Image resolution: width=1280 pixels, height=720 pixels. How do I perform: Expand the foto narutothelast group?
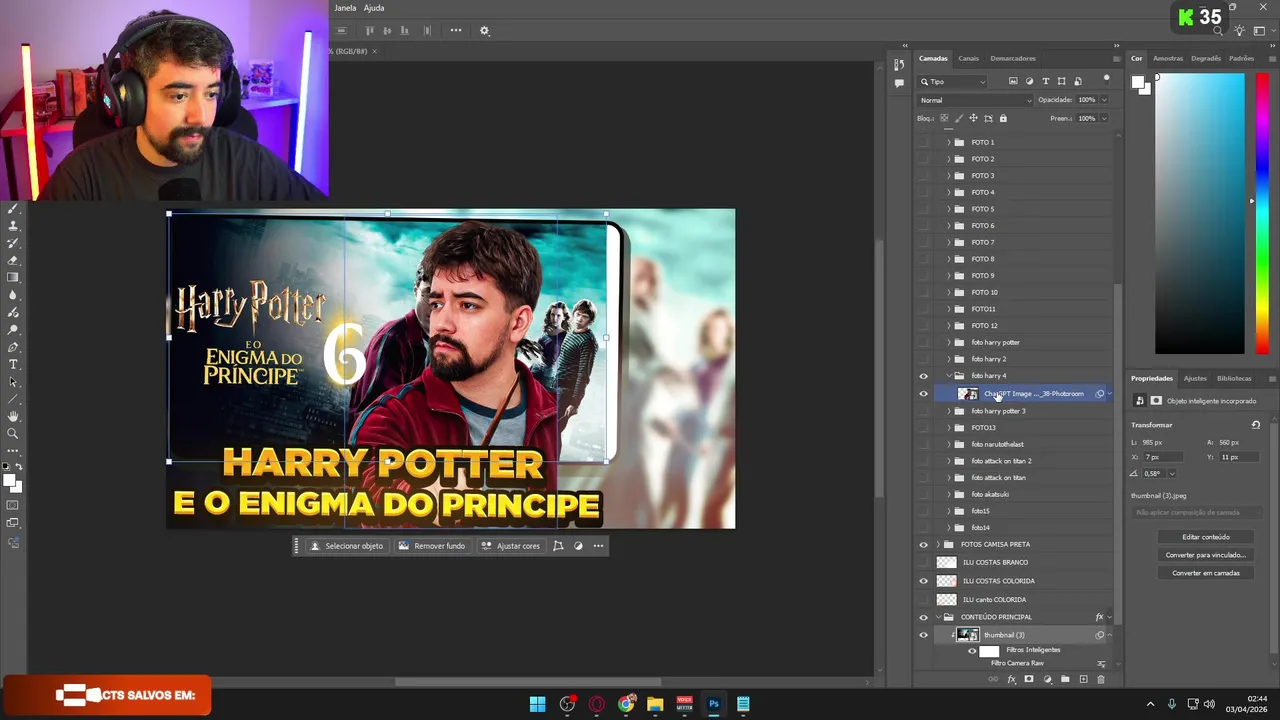pos(948,444)
